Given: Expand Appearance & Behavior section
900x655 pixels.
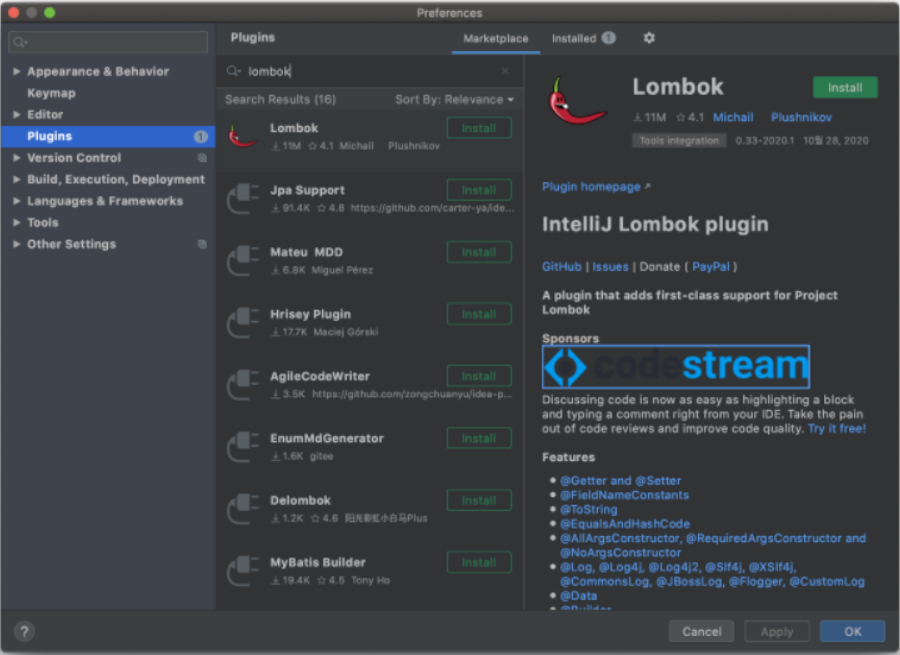Looking at the screenshot, I should [x=17, y=71].
